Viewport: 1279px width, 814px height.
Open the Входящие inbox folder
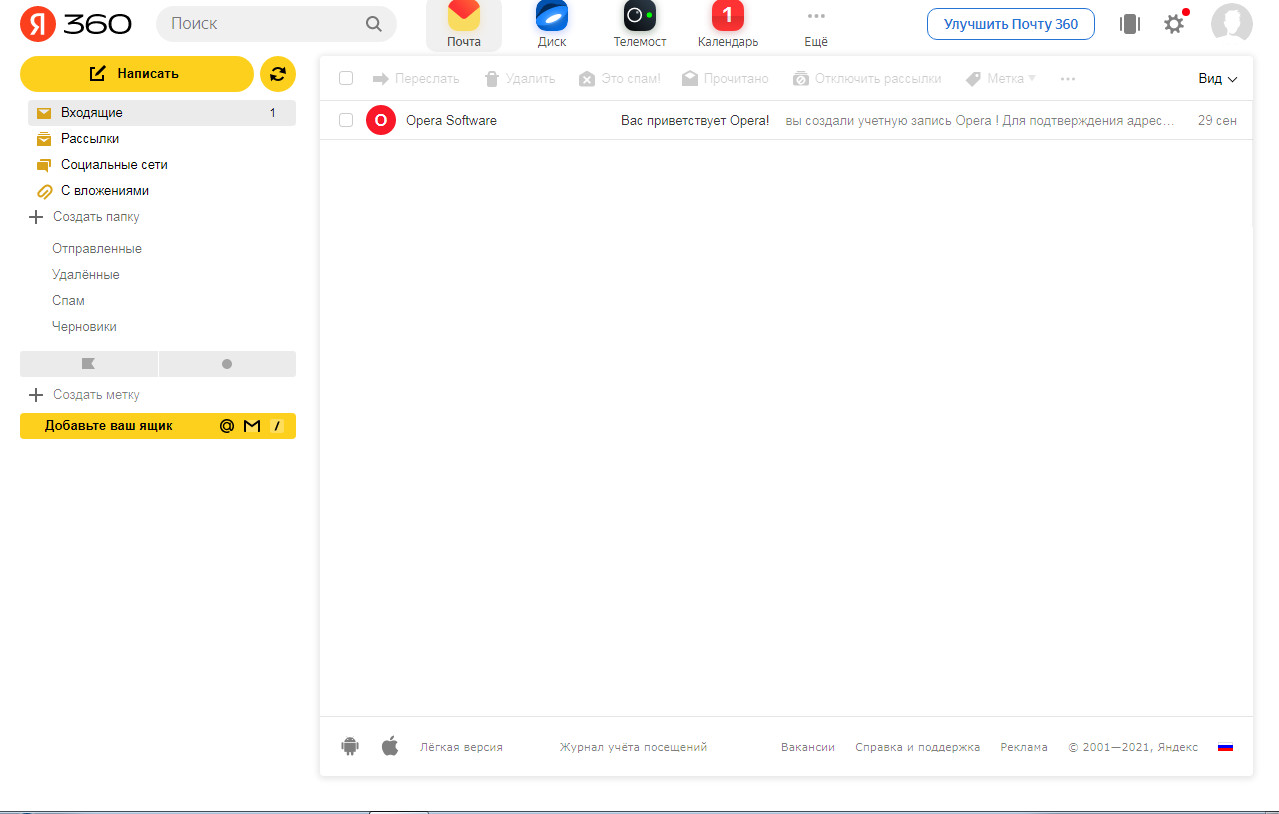(x=162, y=113)
